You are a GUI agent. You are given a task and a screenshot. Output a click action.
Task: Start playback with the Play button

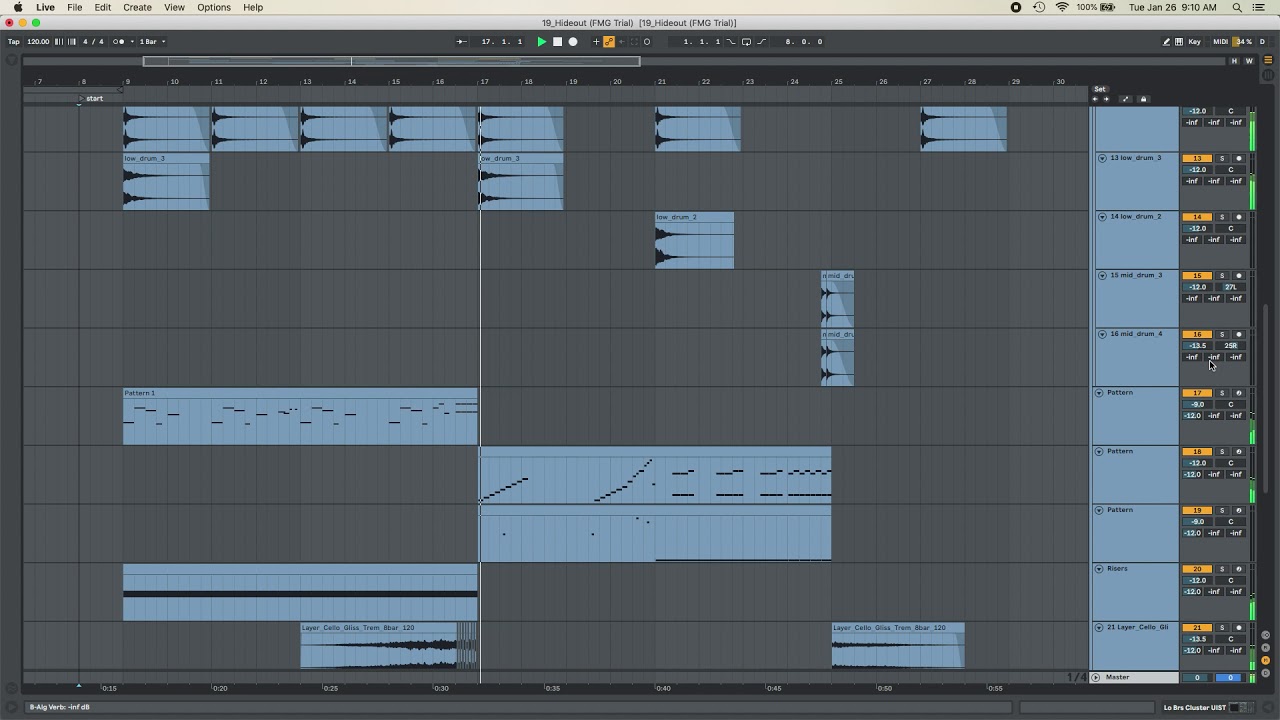coord(542,42)
